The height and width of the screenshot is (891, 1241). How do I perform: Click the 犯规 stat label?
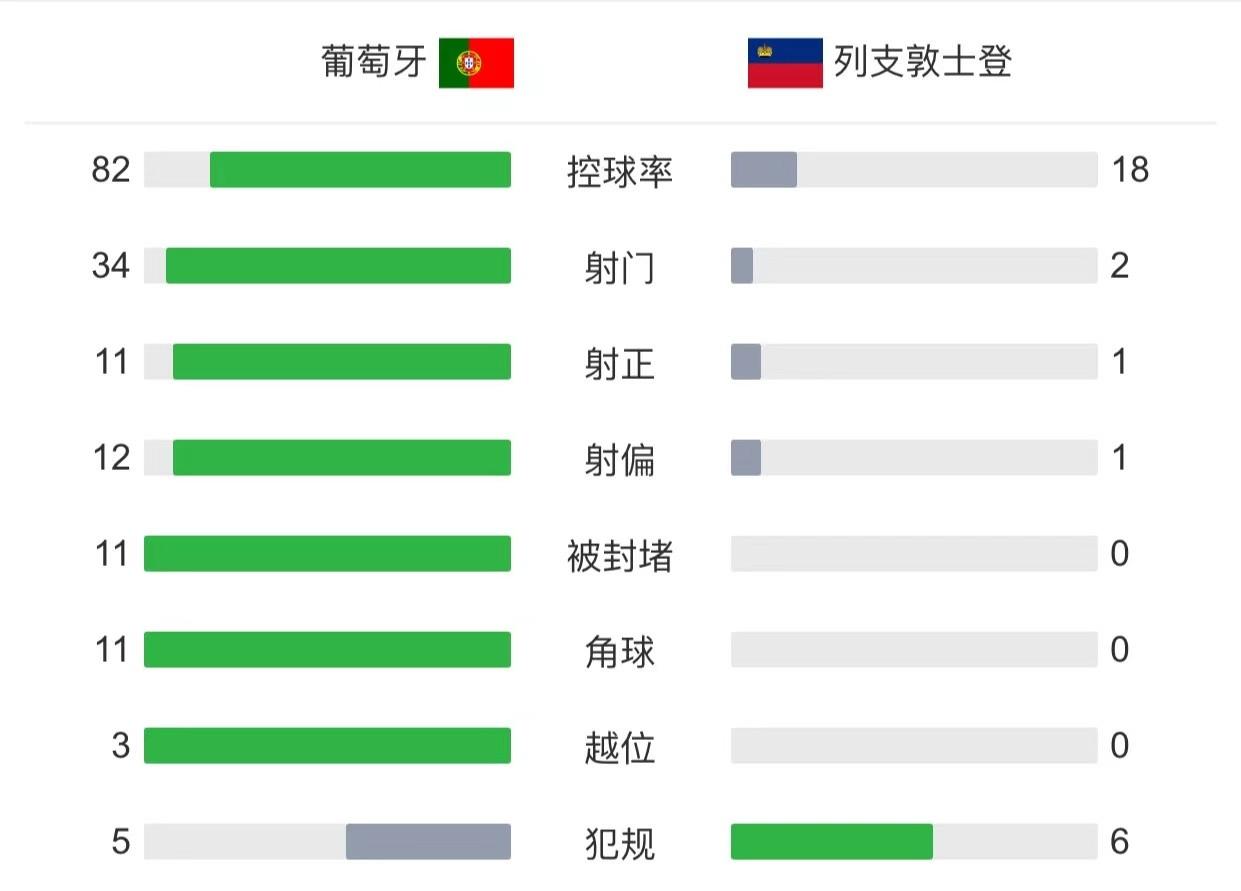pyautogui.click(x=620, y=843)
